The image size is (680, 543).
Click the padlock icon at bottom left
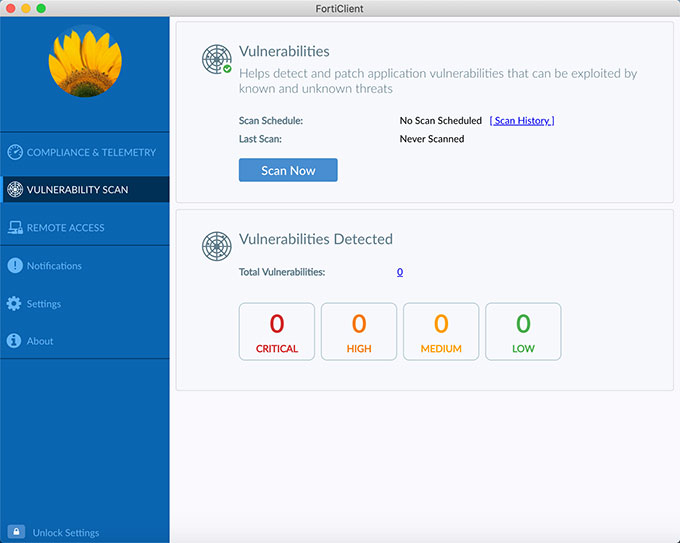16,532
